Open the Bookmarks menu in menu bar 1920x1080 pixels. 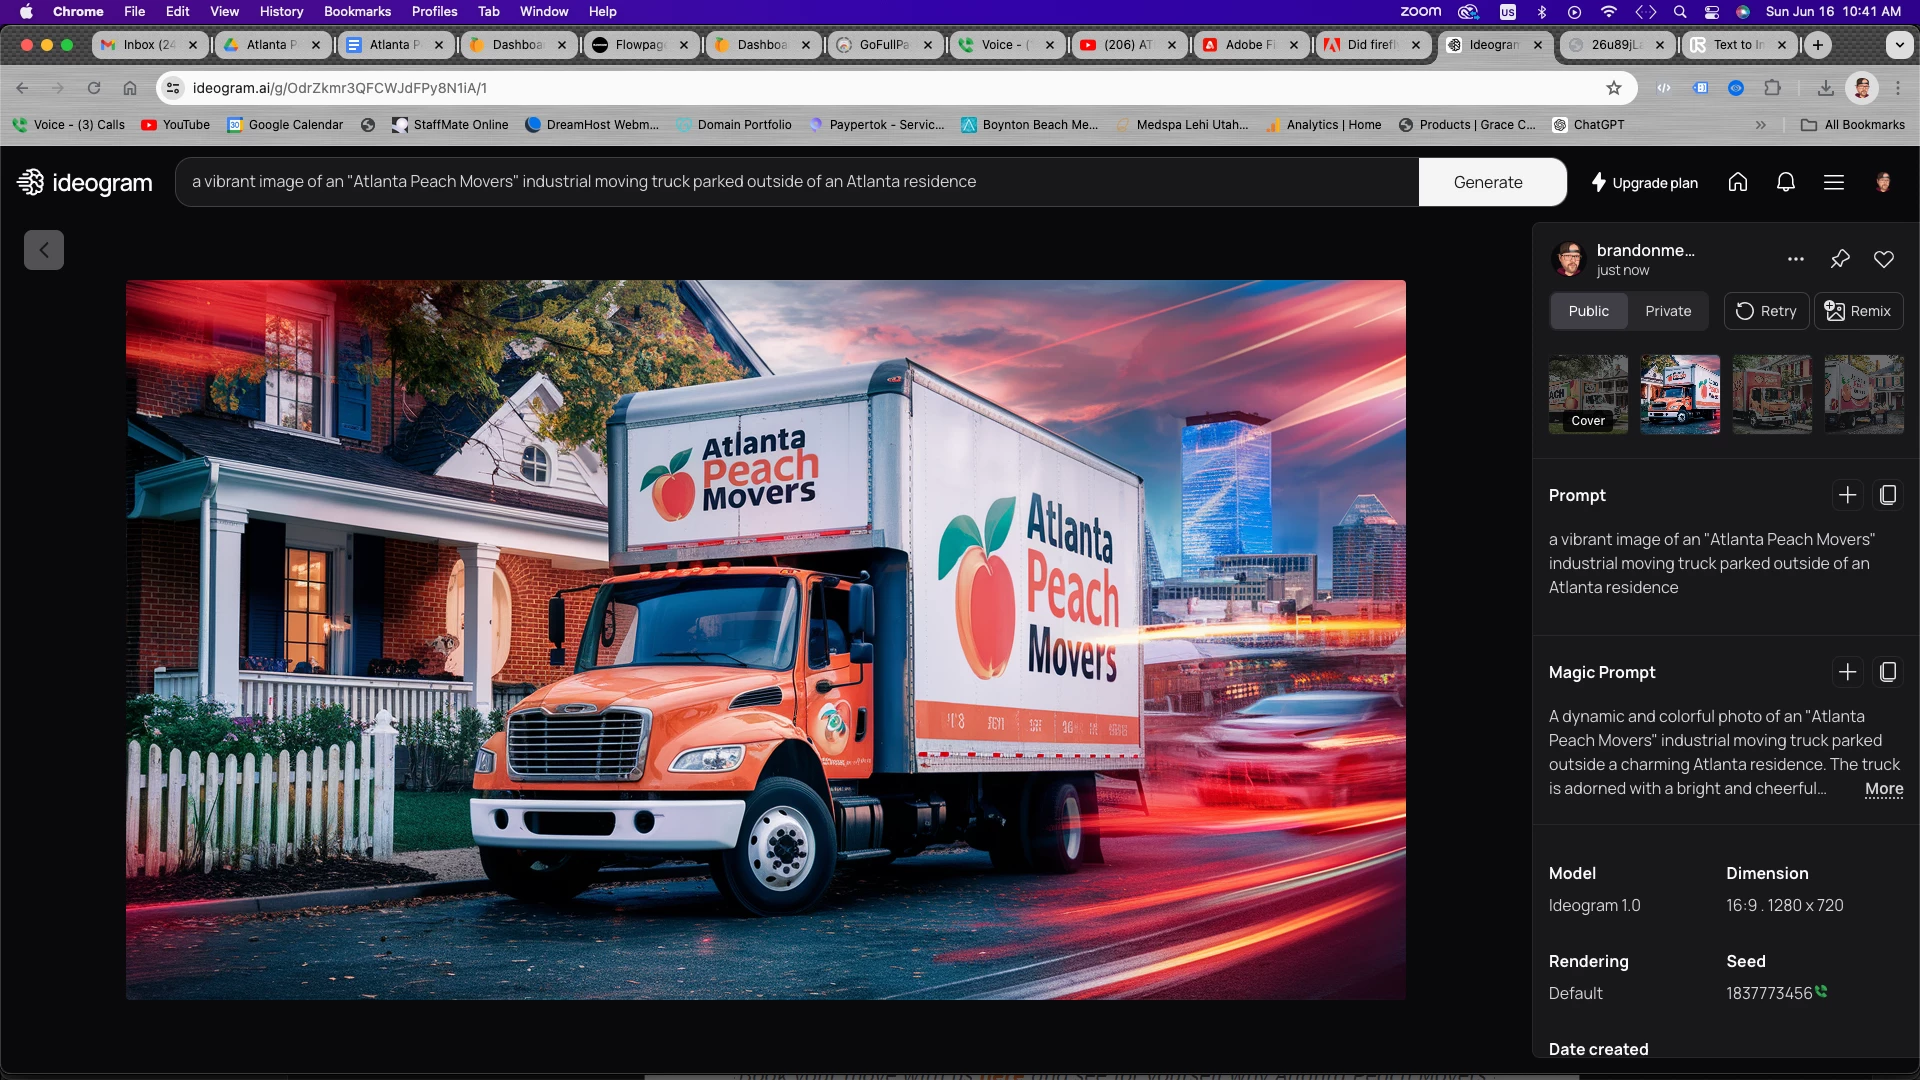(x=357, y=11)
